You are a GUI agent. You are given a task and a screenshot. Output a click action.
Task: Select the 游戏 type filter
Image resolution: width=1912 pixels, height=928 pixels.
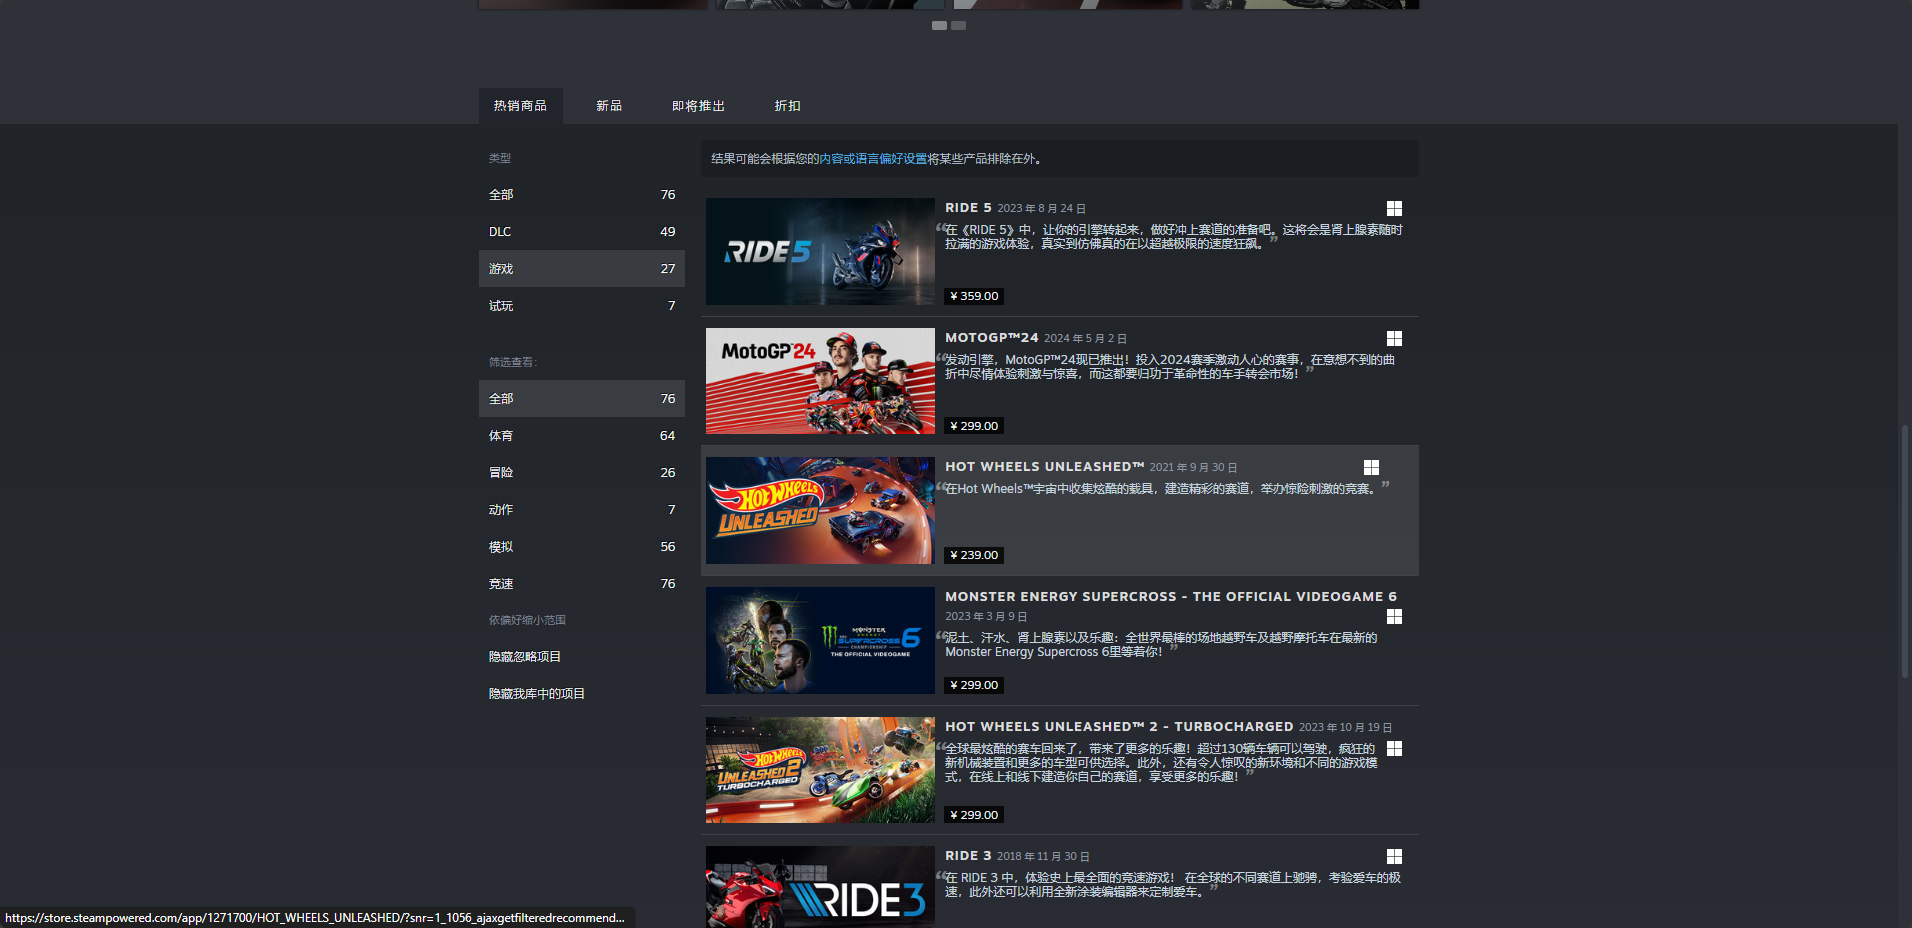pos(582,269)
